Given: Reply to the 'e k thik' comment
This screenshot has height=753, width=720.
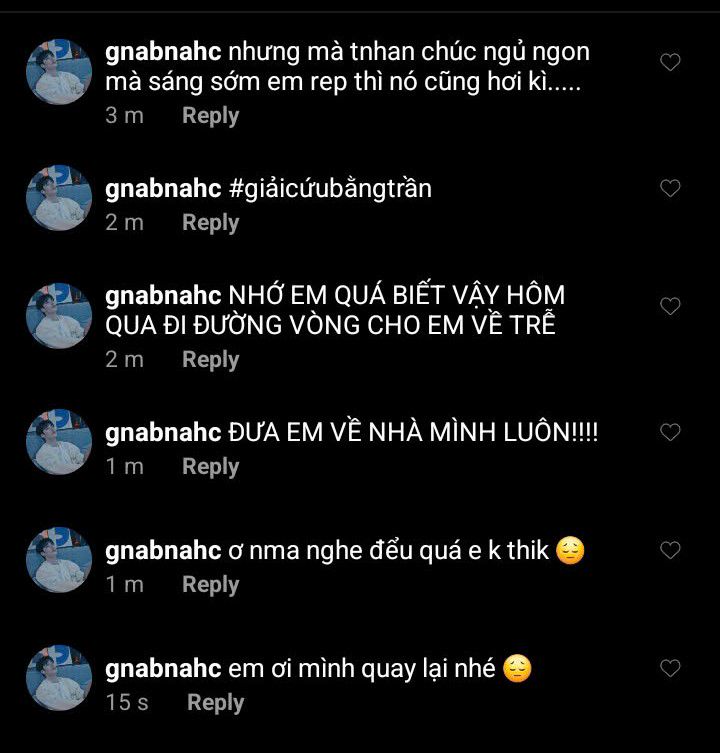Looking at the screenshot, I should (x=210, y=585).
